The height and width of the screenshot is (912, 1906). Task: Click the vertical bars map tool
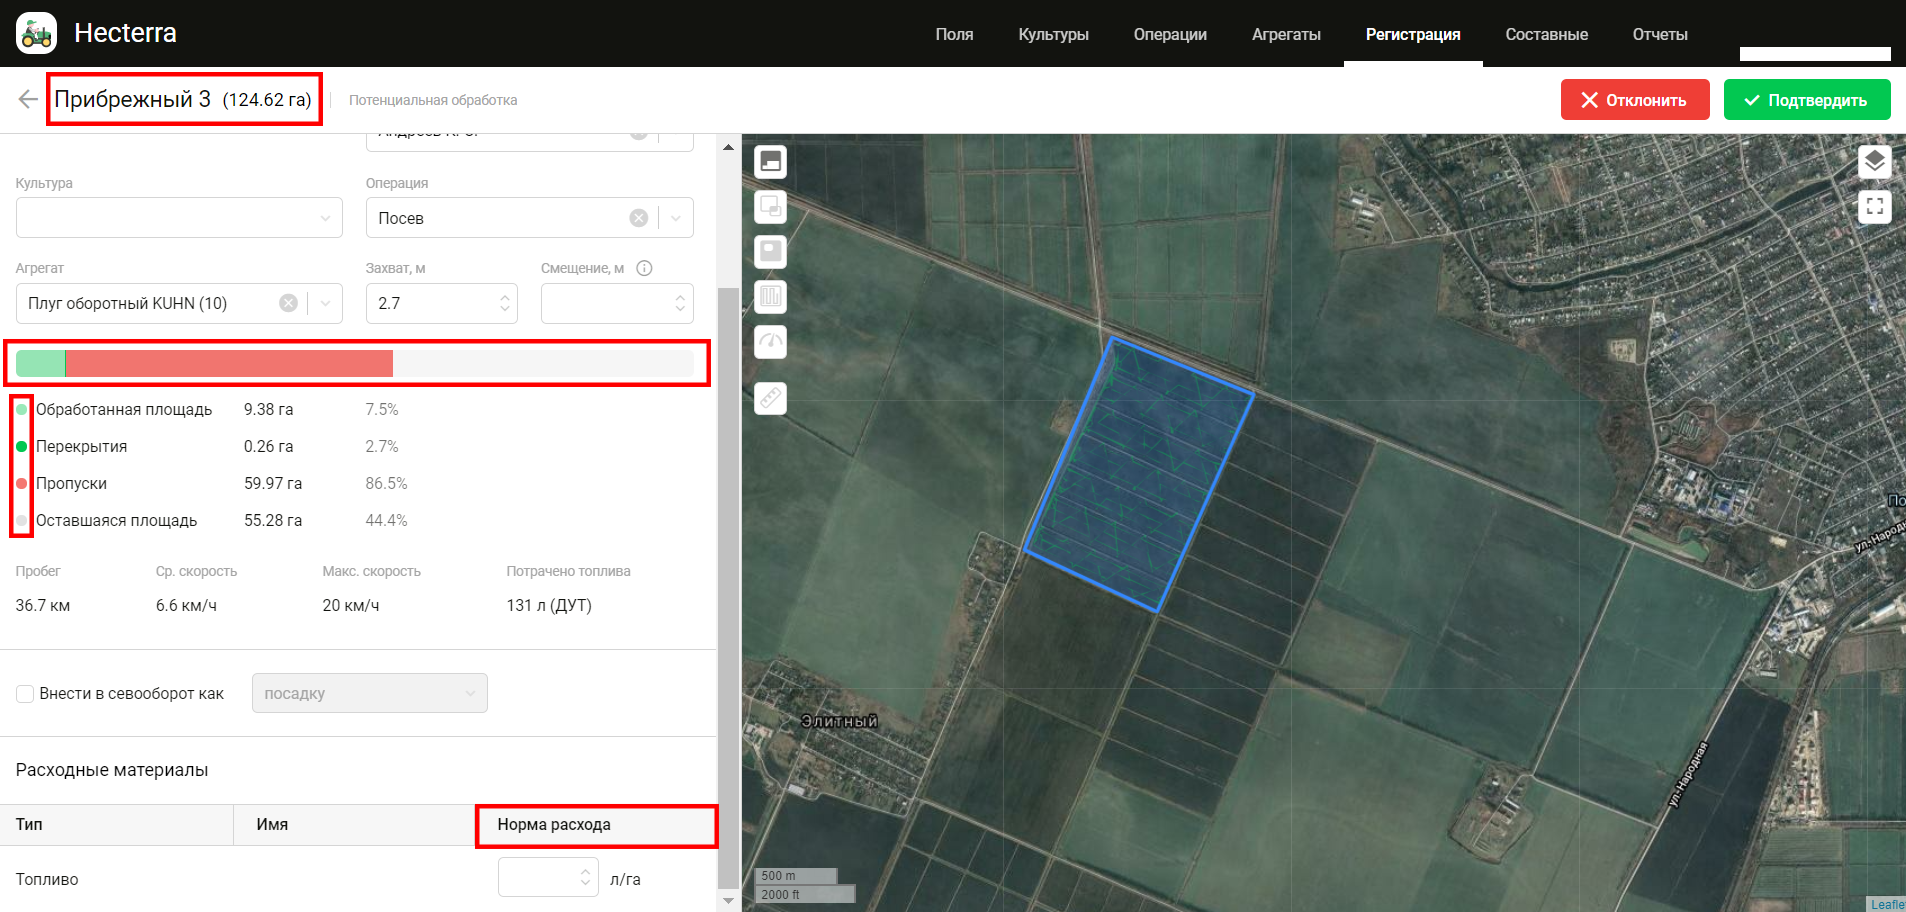770,297
